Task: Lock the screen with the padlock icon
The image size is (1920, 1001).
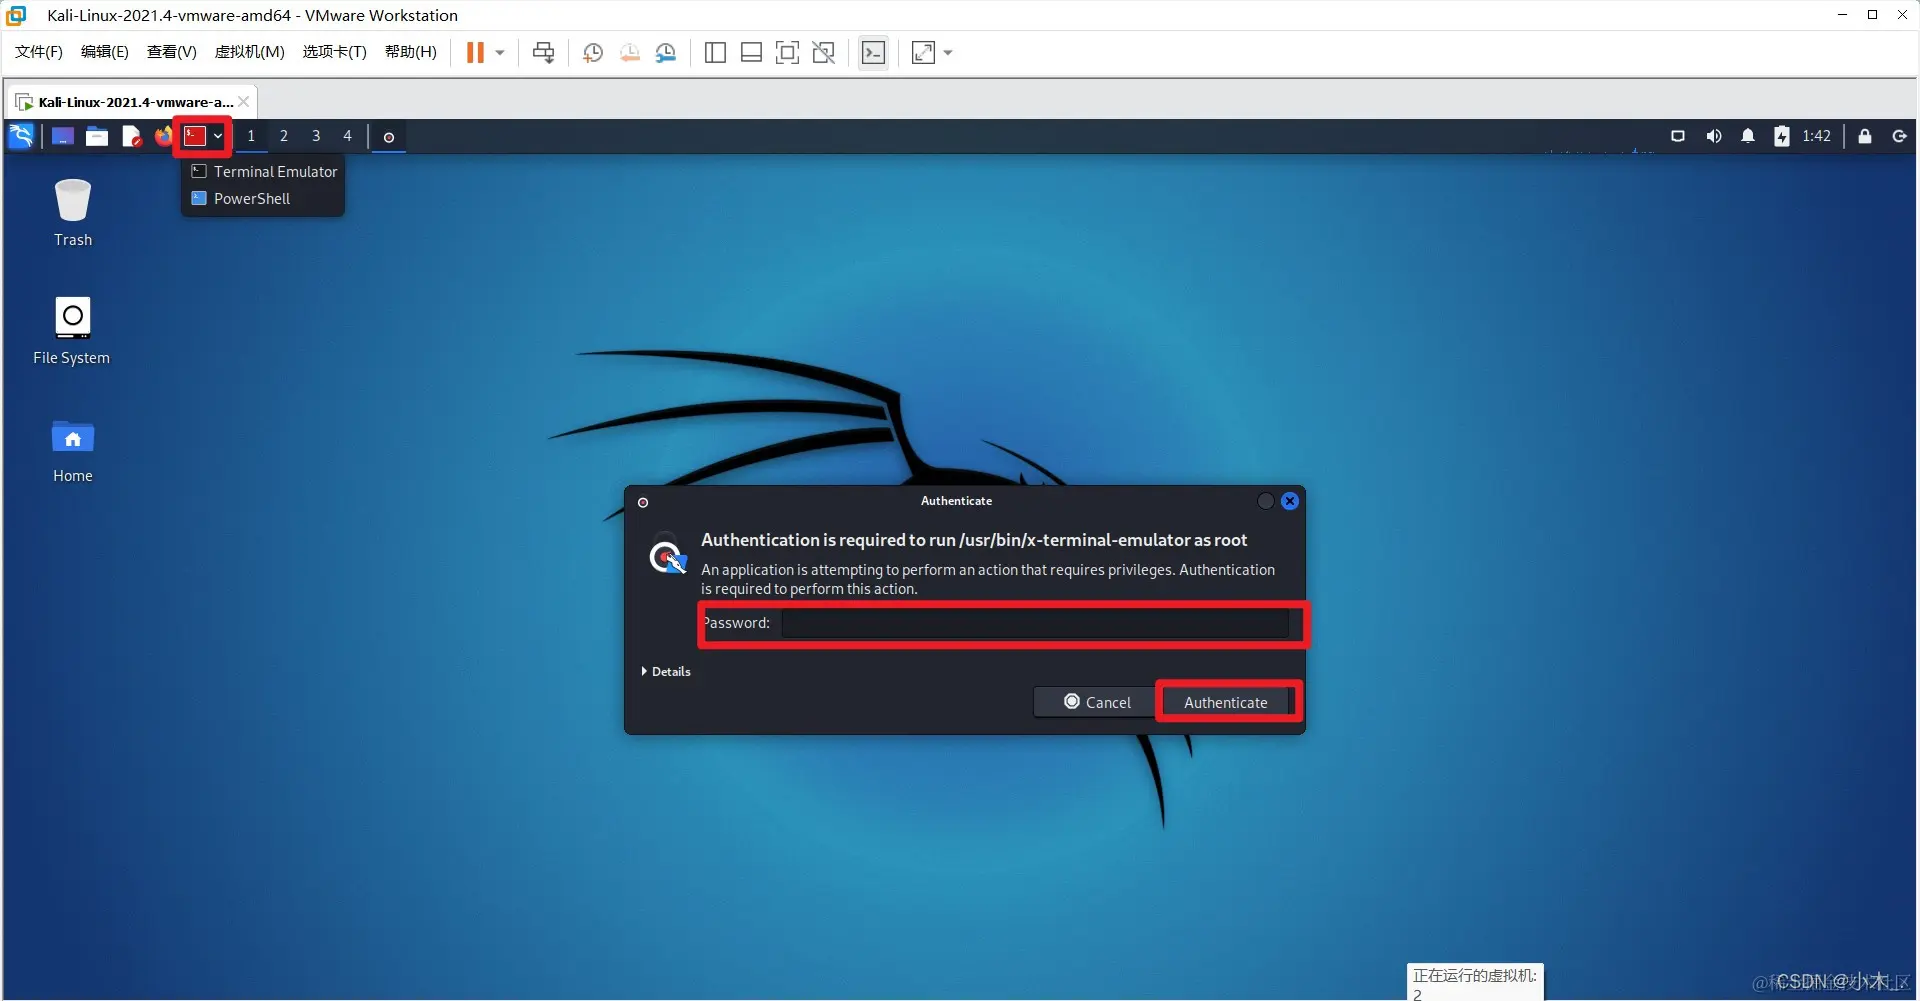Action: 1865,136
